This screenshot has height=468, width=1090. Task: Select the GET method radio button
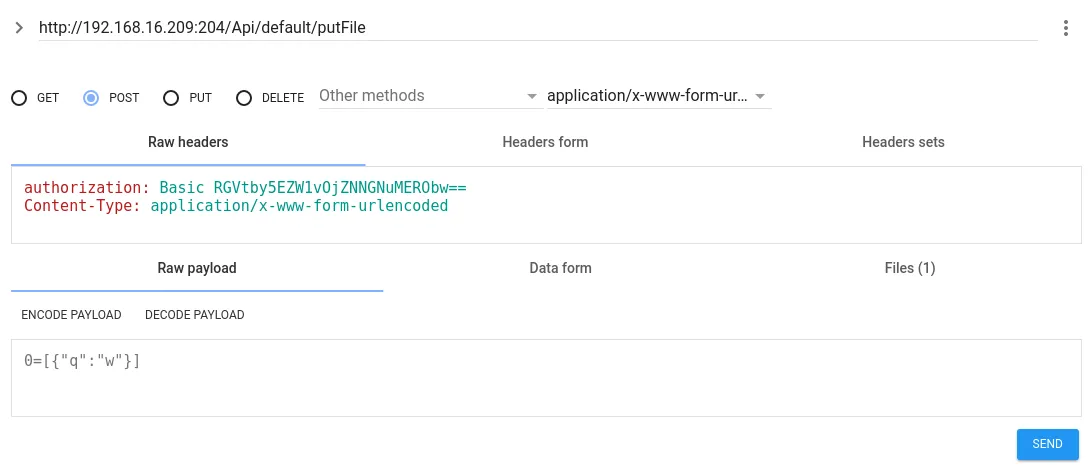19,98
